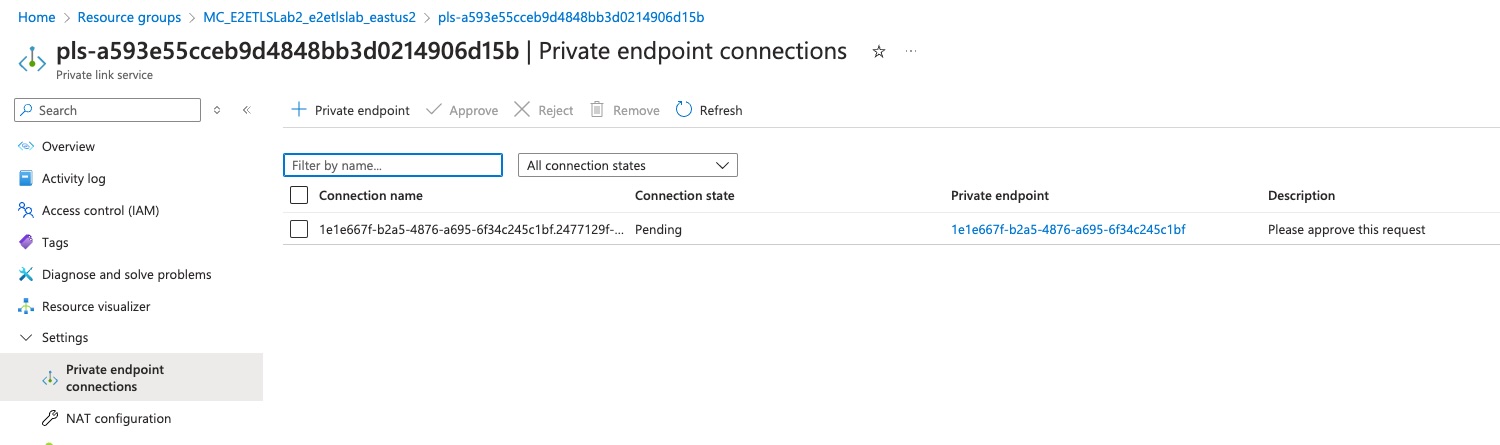
Task: Check the 1e1e667f connection row checkbox
Action: pyautogui.click(x=299, y=229)
